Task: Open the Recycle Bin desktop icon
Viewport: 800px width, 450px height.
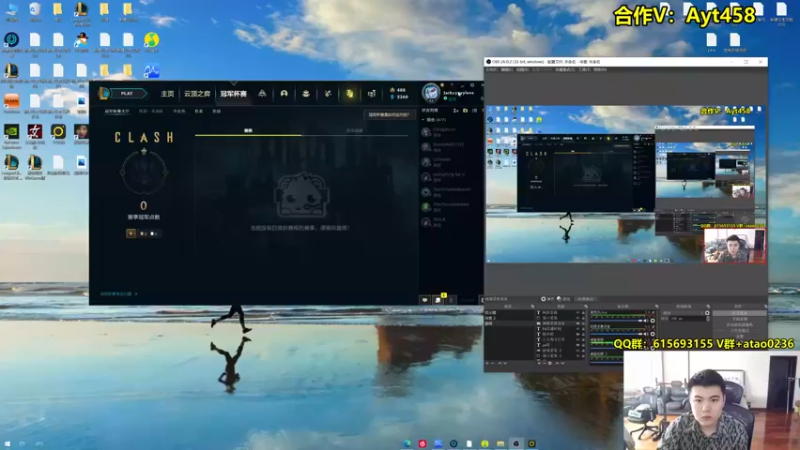Action: pos(35,12)
